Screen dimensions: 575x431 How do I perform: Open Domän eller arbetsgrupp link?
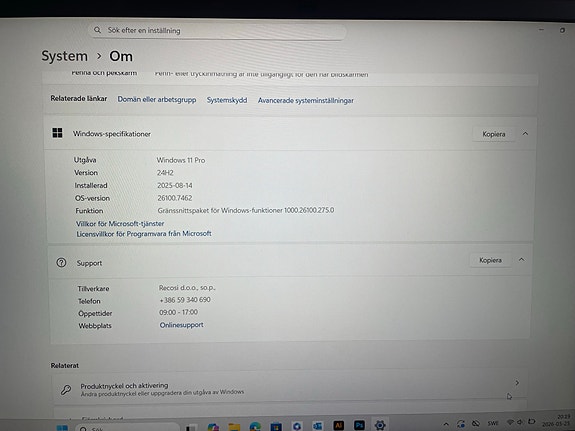pos(157,99)
